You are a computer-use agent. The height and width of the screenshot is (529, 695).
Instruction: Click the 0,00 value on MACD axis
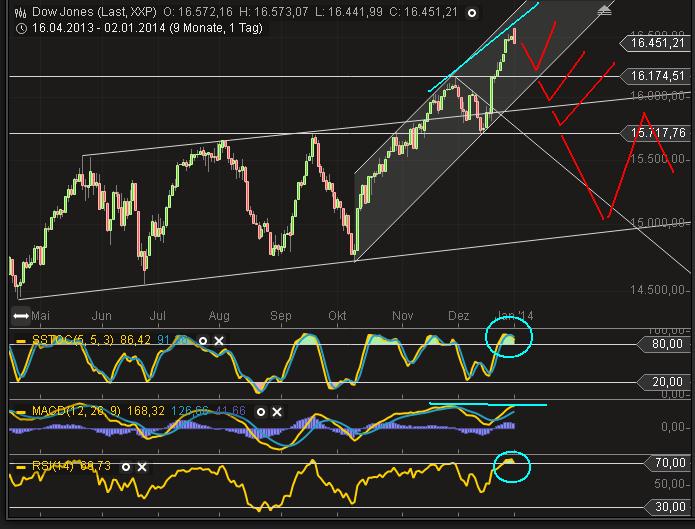[x=673, y=427]
